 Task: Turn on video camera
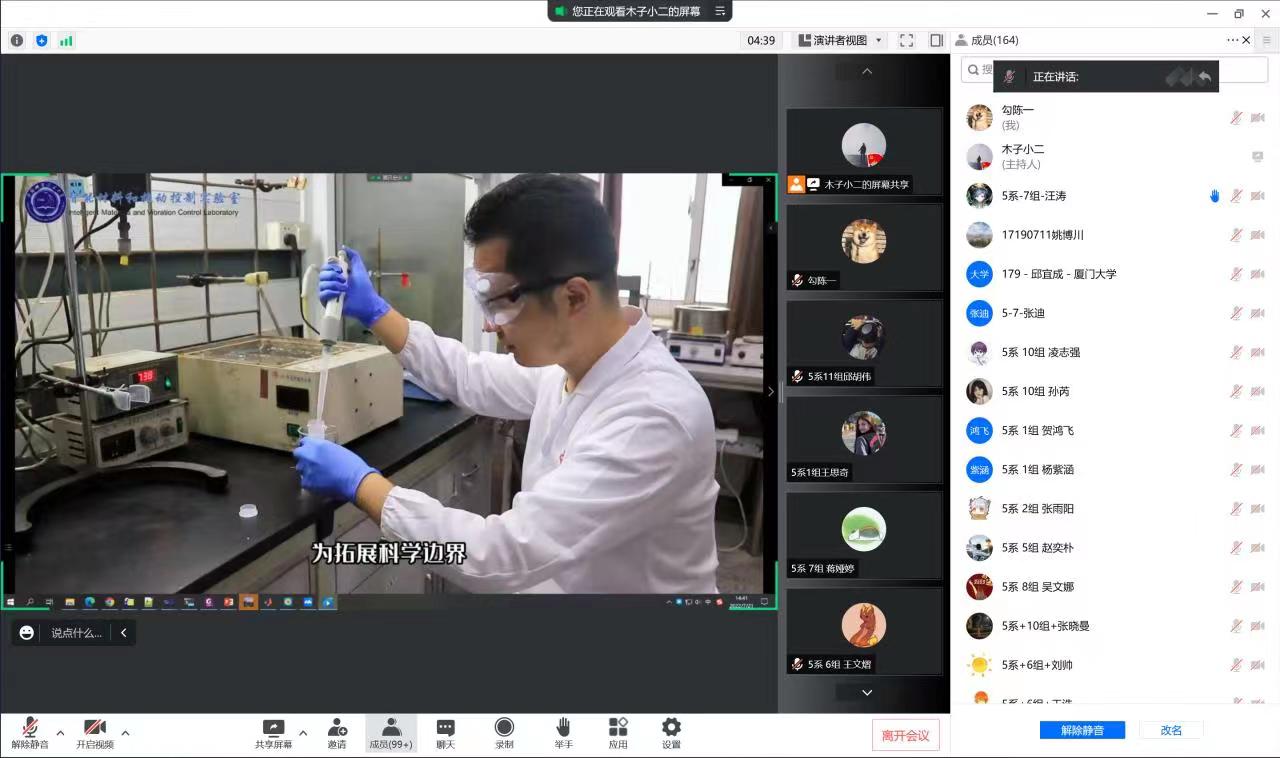coord(95,733)
